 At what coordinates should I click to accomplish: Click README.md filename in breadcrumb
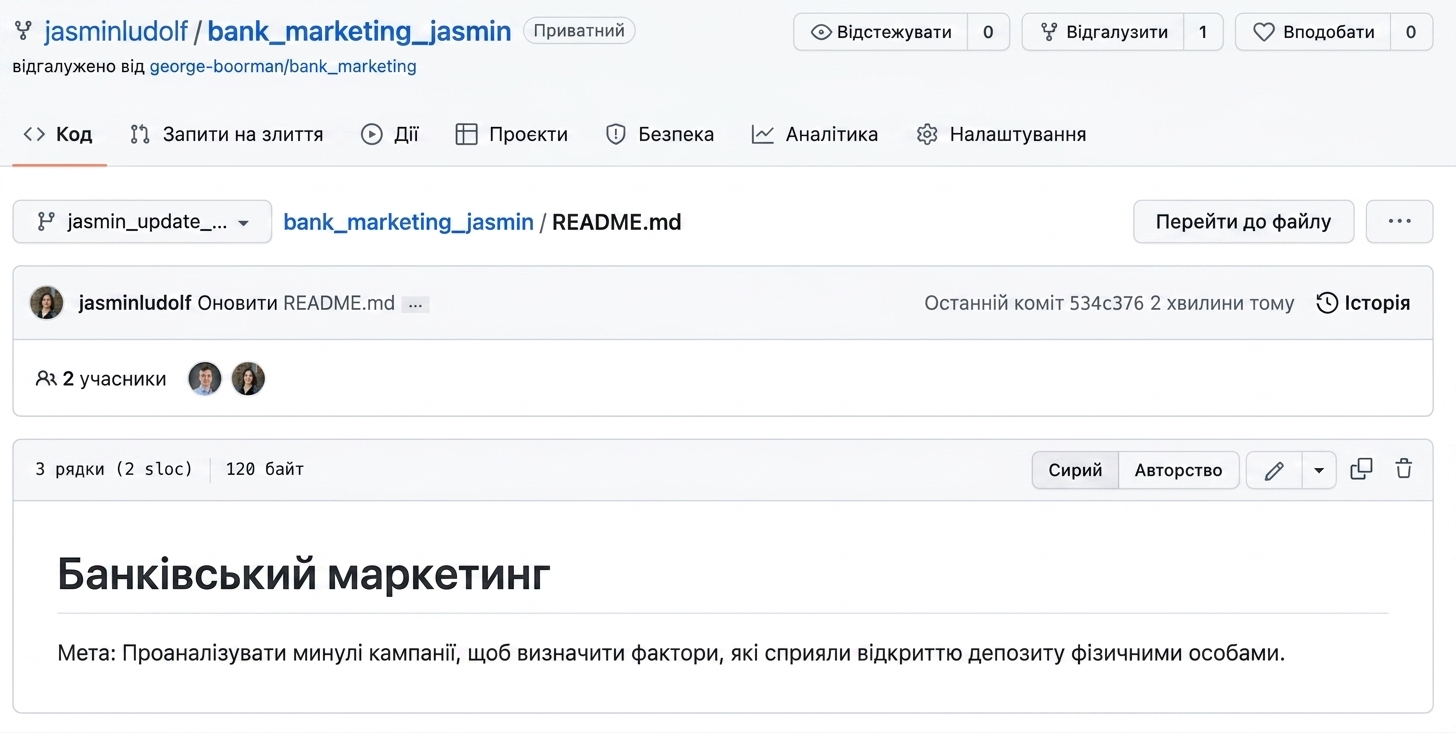[x=617, y=222]
